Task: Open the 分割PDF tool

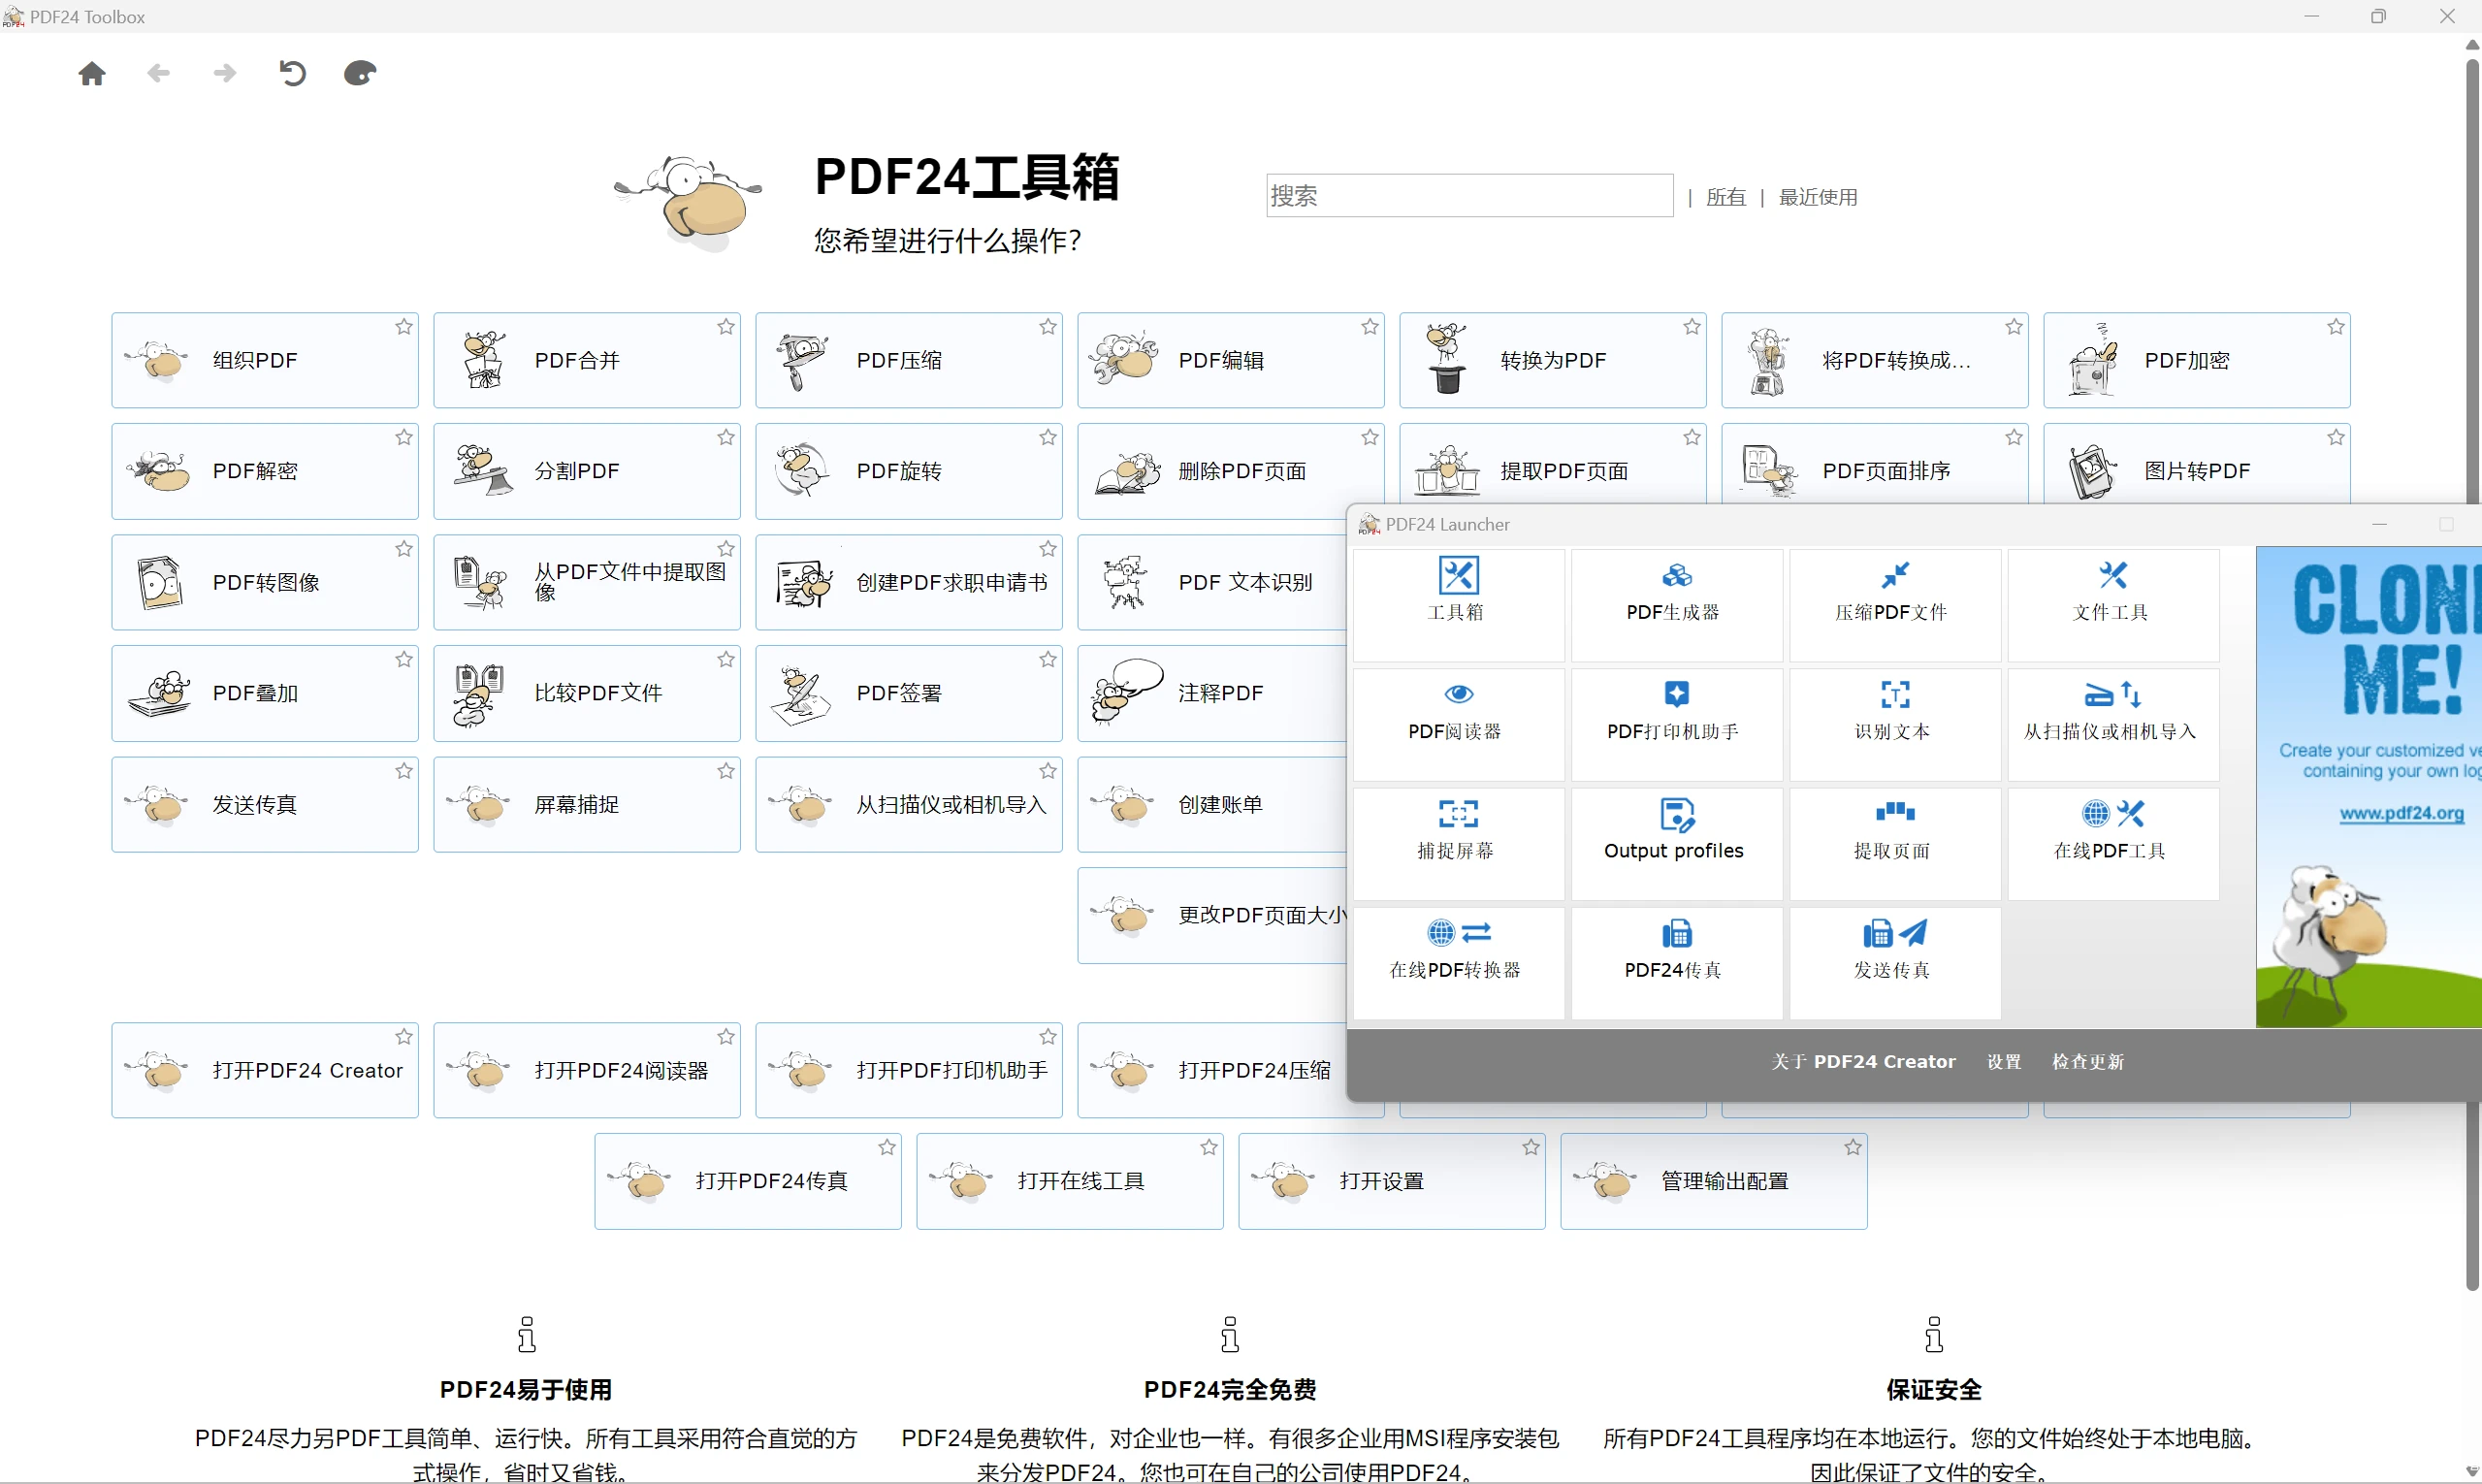Action: pos(587,471)
